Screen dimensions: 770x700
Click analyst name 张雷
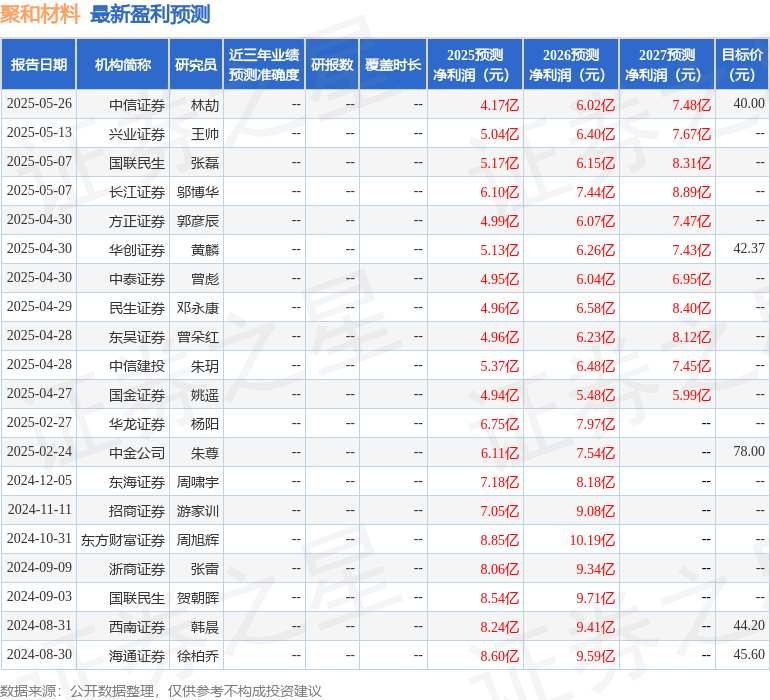pyautogui.click(x=205, y=569)
